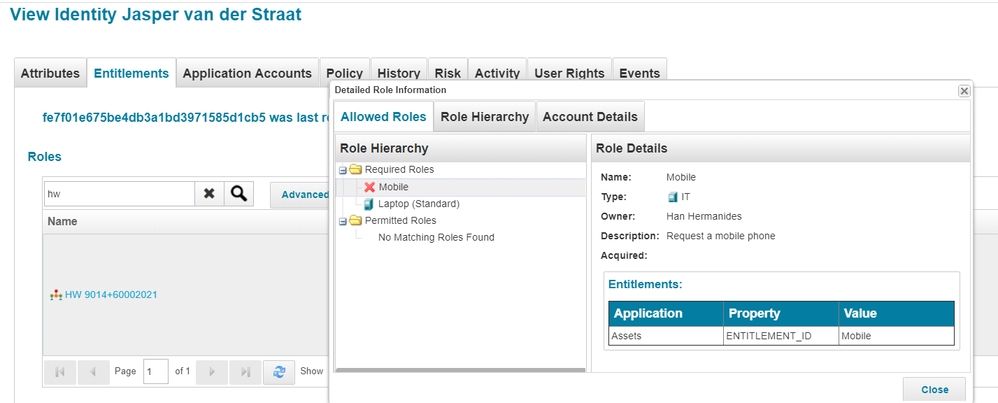Viewport: 998px width, 403px height.
Task: Go to next page of roles
Action: point(211,371)
